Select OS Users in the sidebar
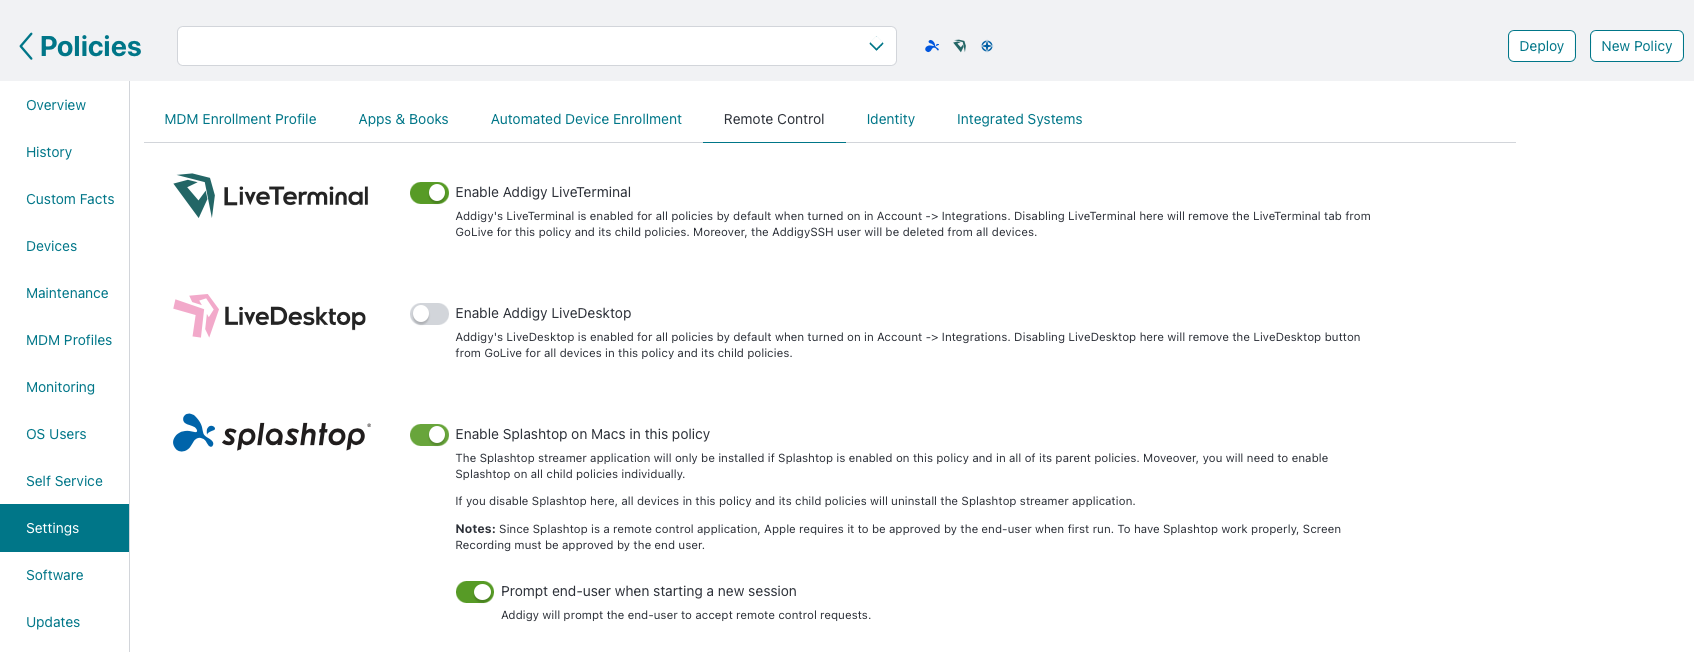Viewport: 1694px width, 652px height. tap(56, 434)
